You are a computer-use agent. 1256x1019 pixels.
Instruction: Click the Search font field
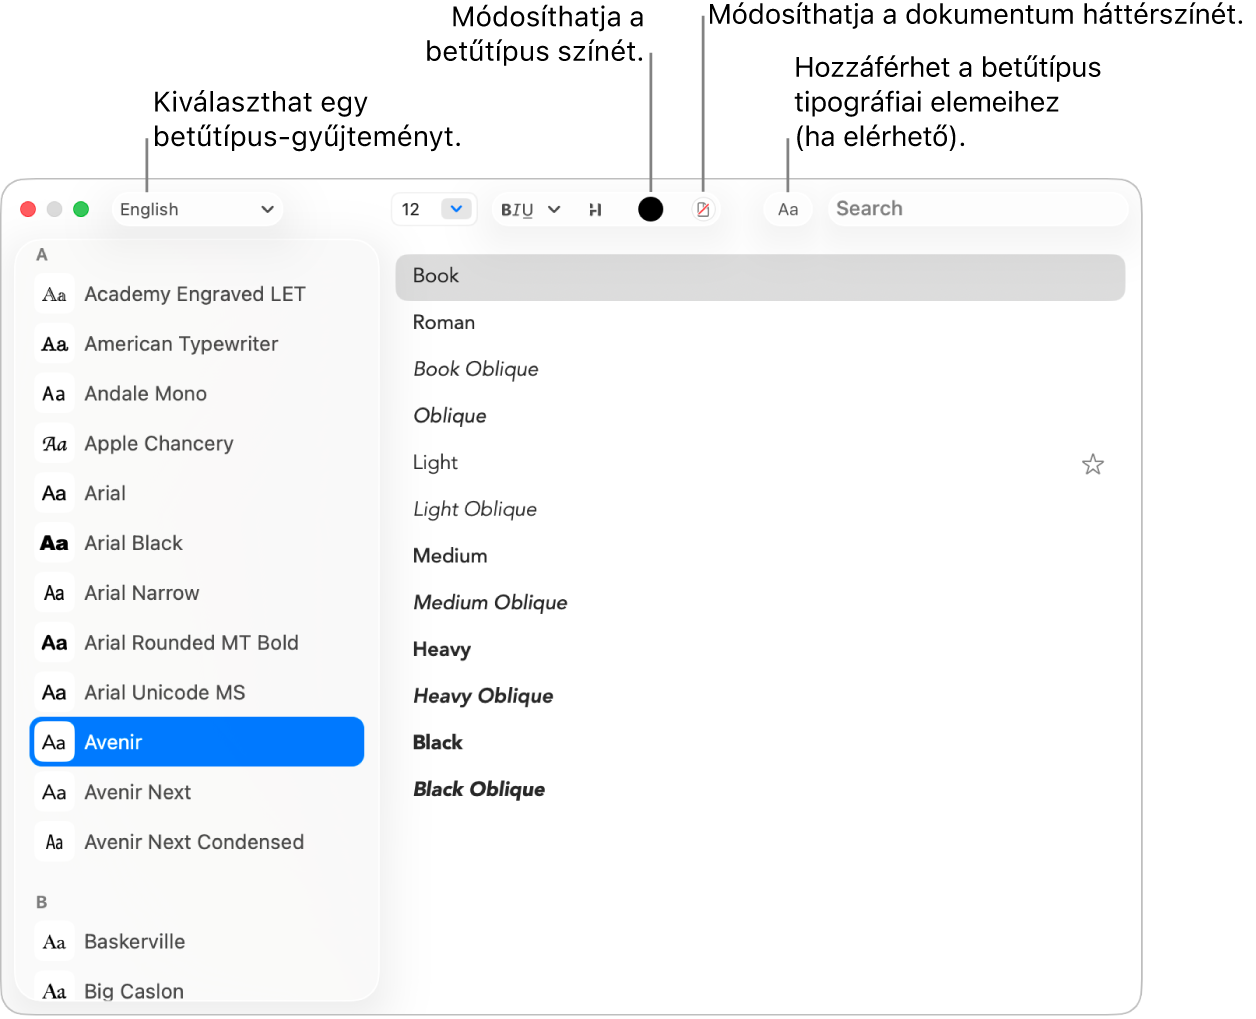pos(978,209)
